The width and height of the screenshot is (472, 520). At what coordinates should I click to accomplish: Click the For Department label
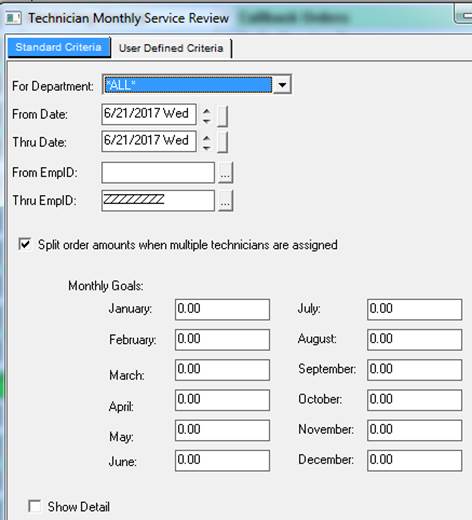tap(53, 86)
